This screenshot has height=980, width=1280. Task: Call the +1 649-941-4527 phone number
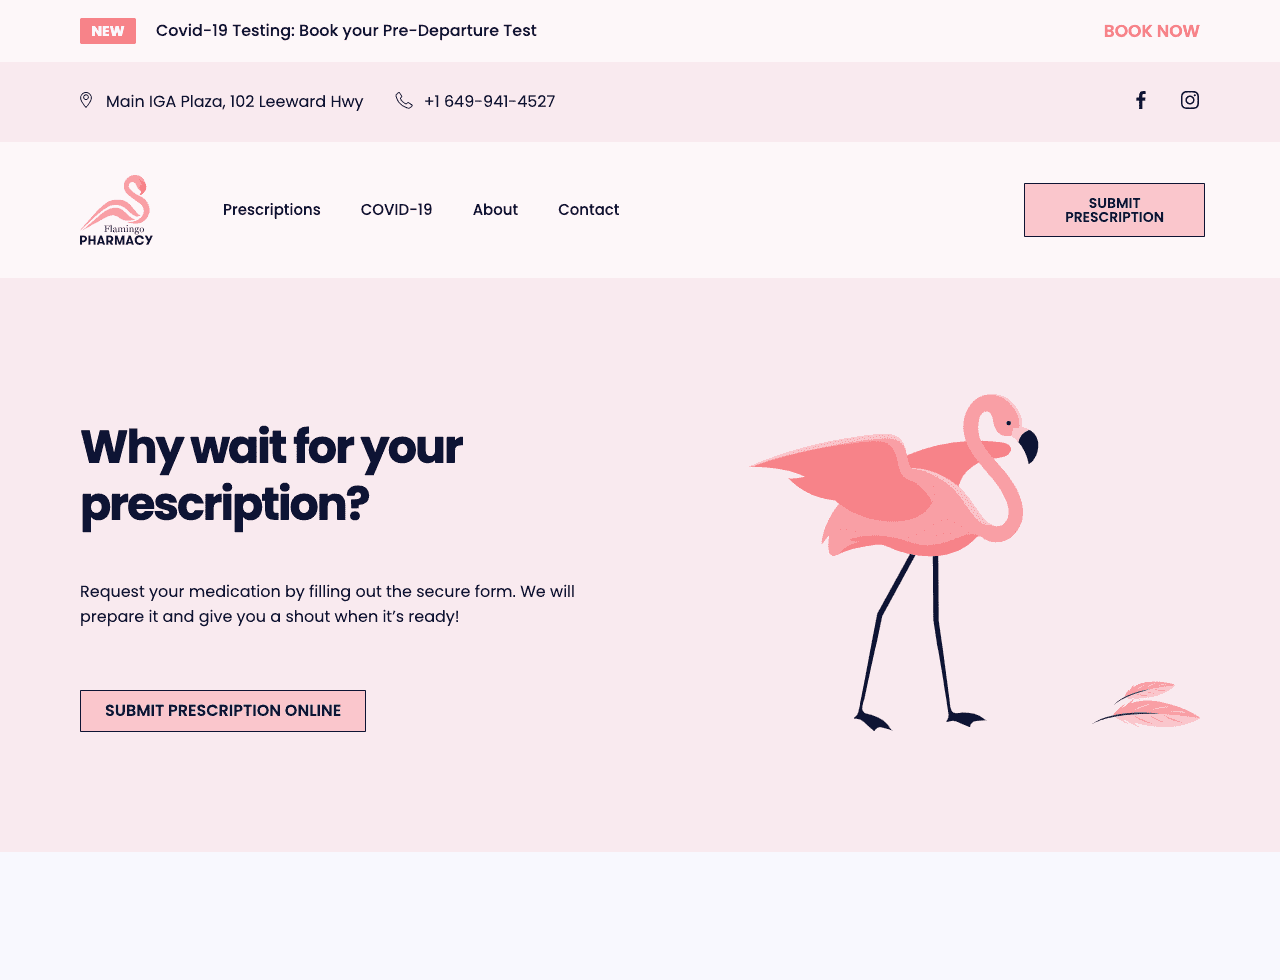490,101
